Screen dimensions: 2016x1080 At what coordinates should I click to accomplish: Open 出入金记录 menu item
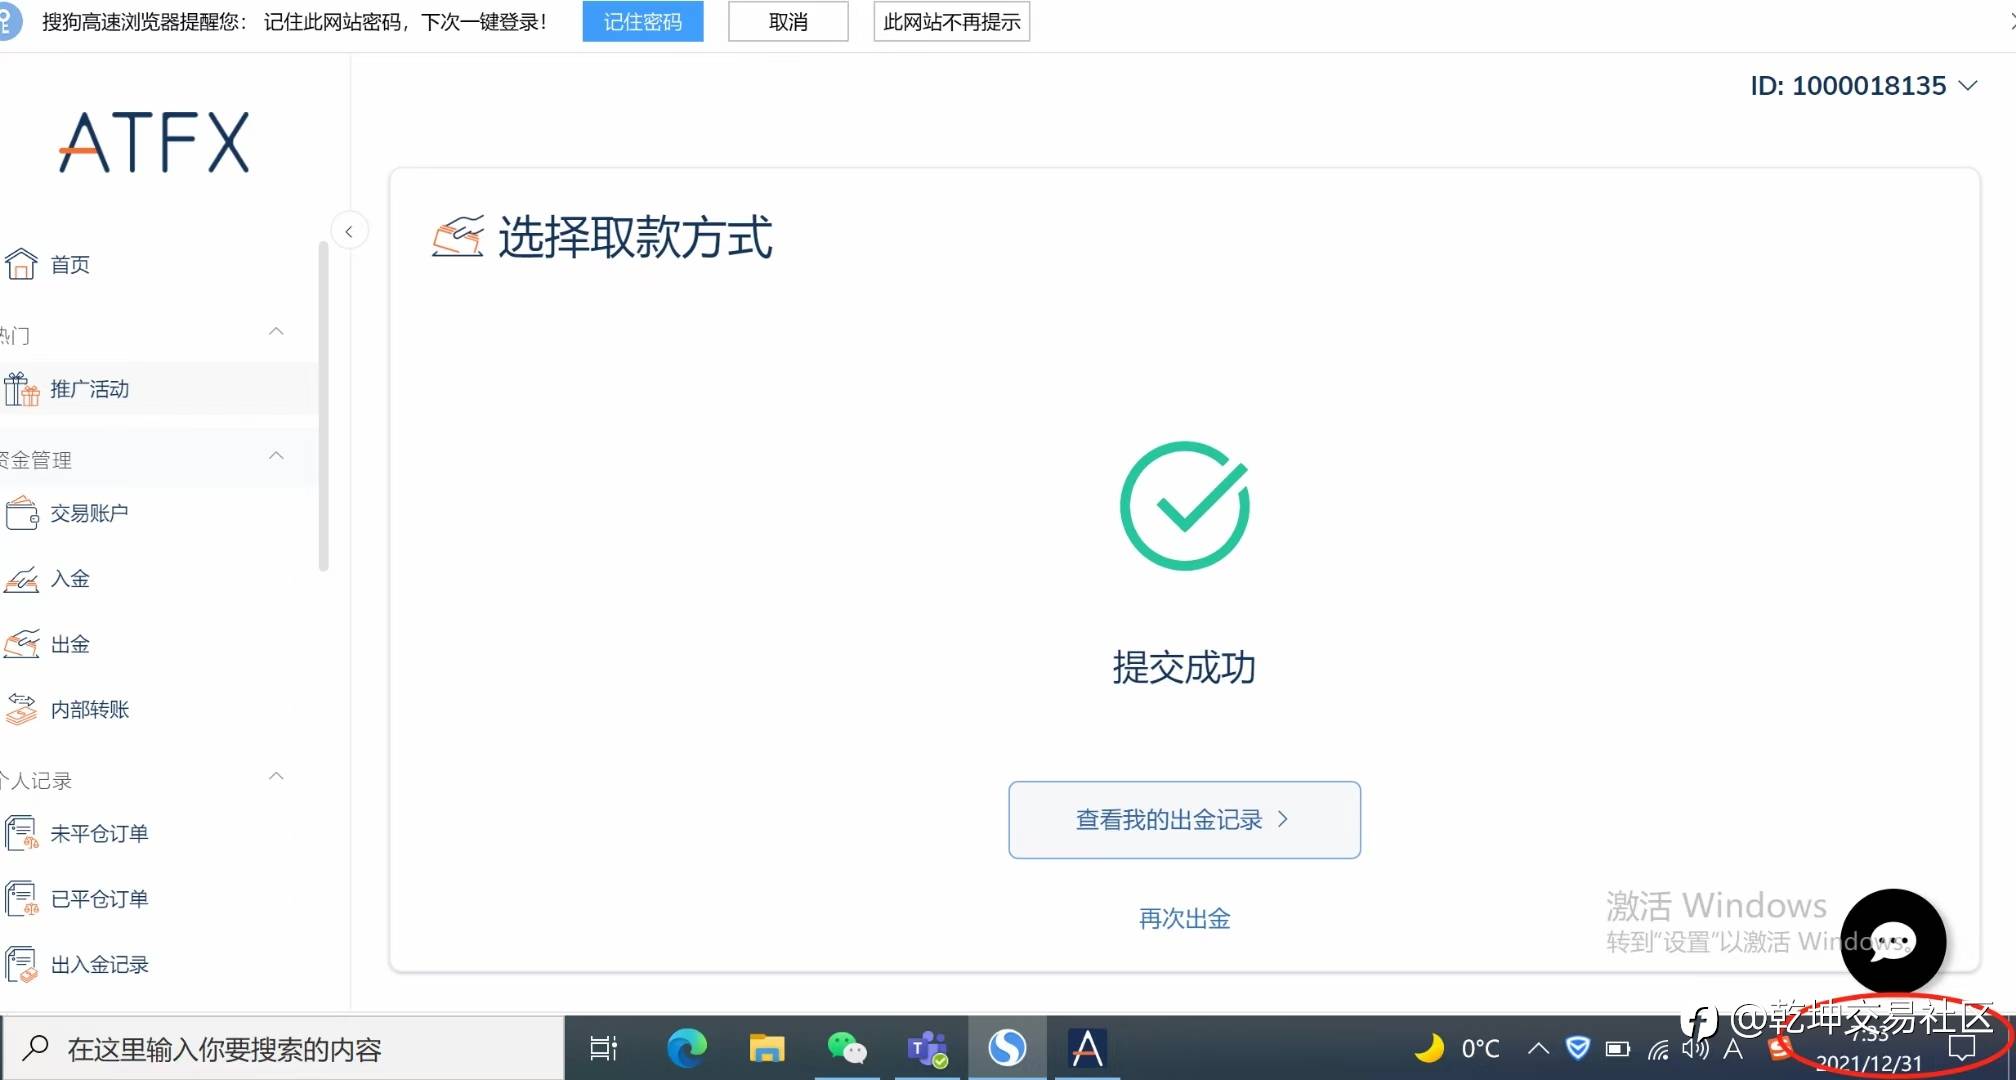click(99, 964)
